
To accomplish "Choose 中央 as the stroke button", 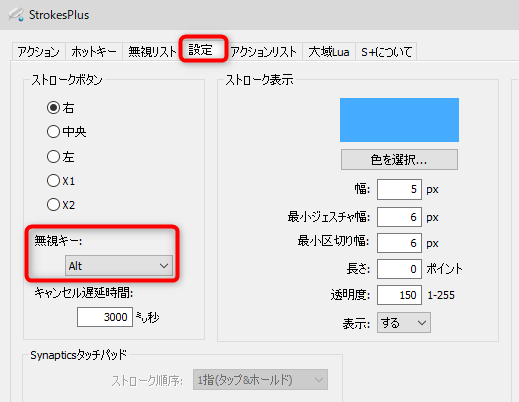I will [66, 132].
